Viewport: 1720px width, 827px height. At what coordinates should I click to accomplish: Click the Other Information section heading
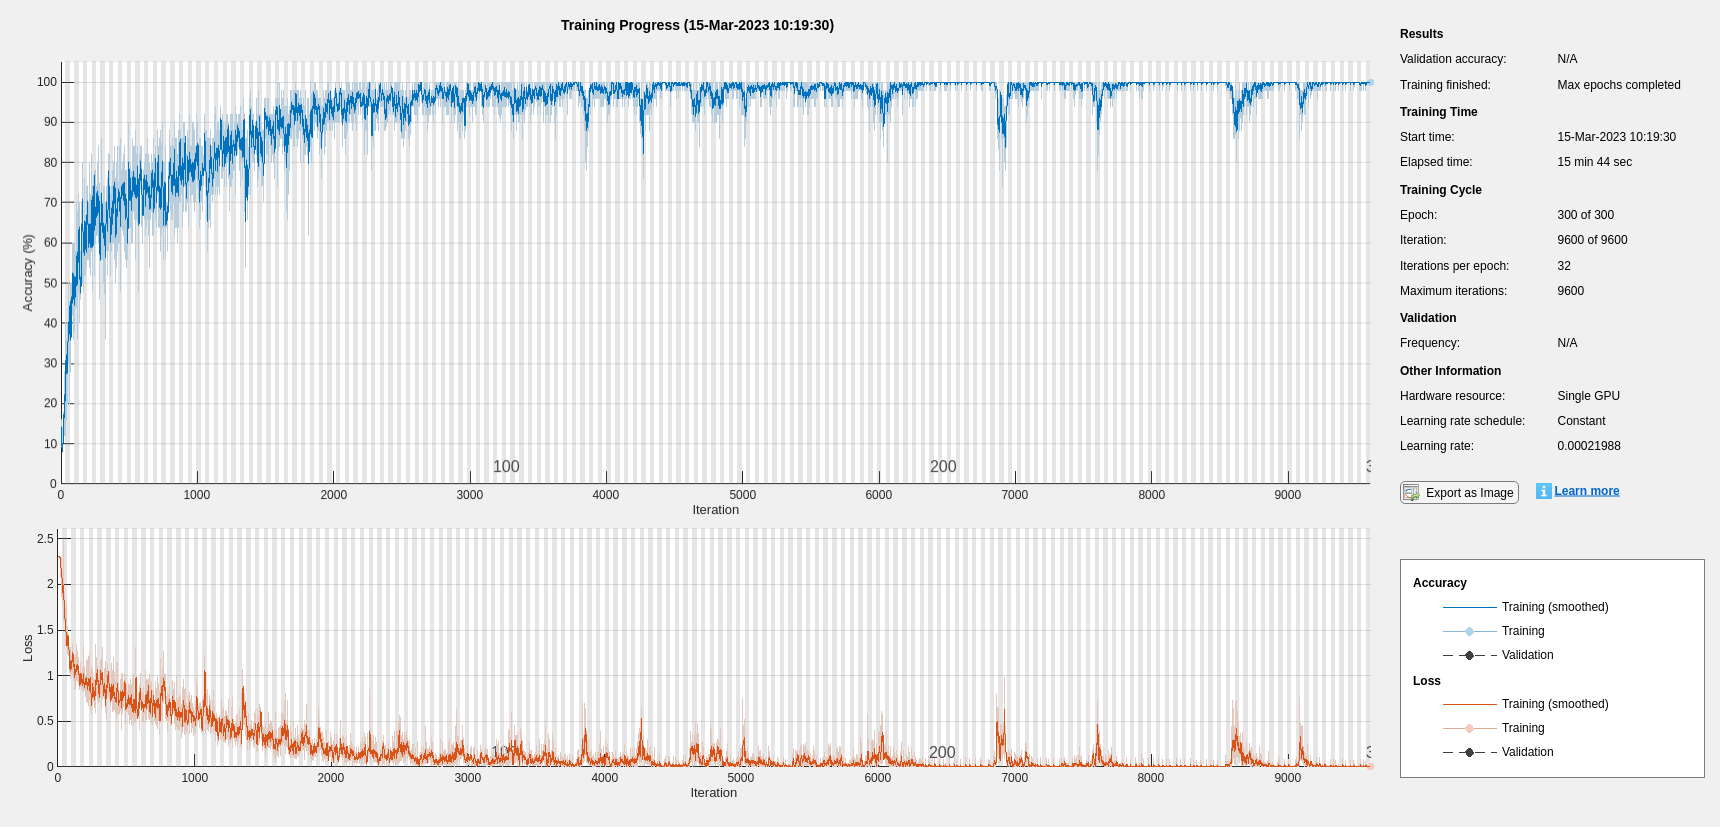pos(1450,371)
